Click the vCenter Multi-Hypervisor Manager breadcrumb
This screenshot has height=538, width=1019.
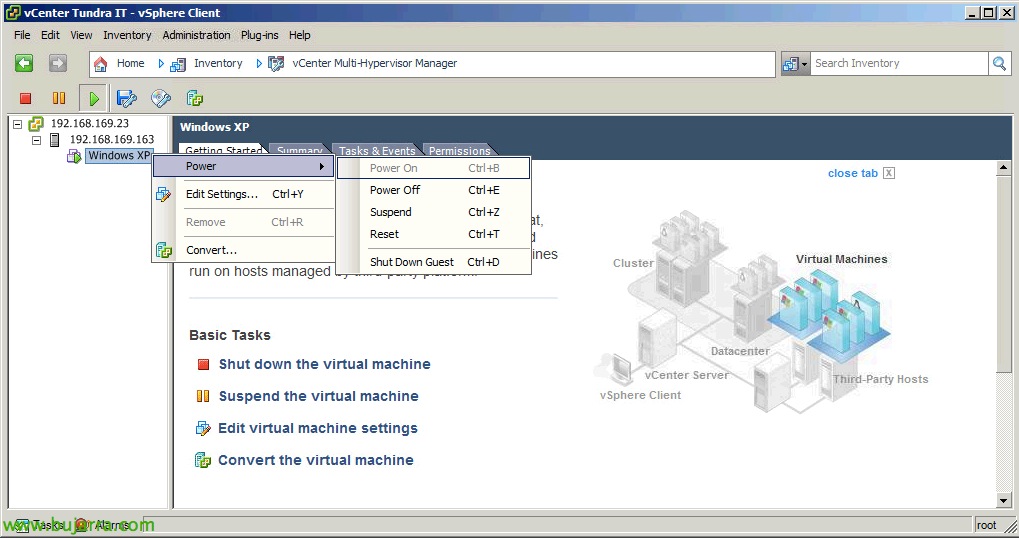374,63
